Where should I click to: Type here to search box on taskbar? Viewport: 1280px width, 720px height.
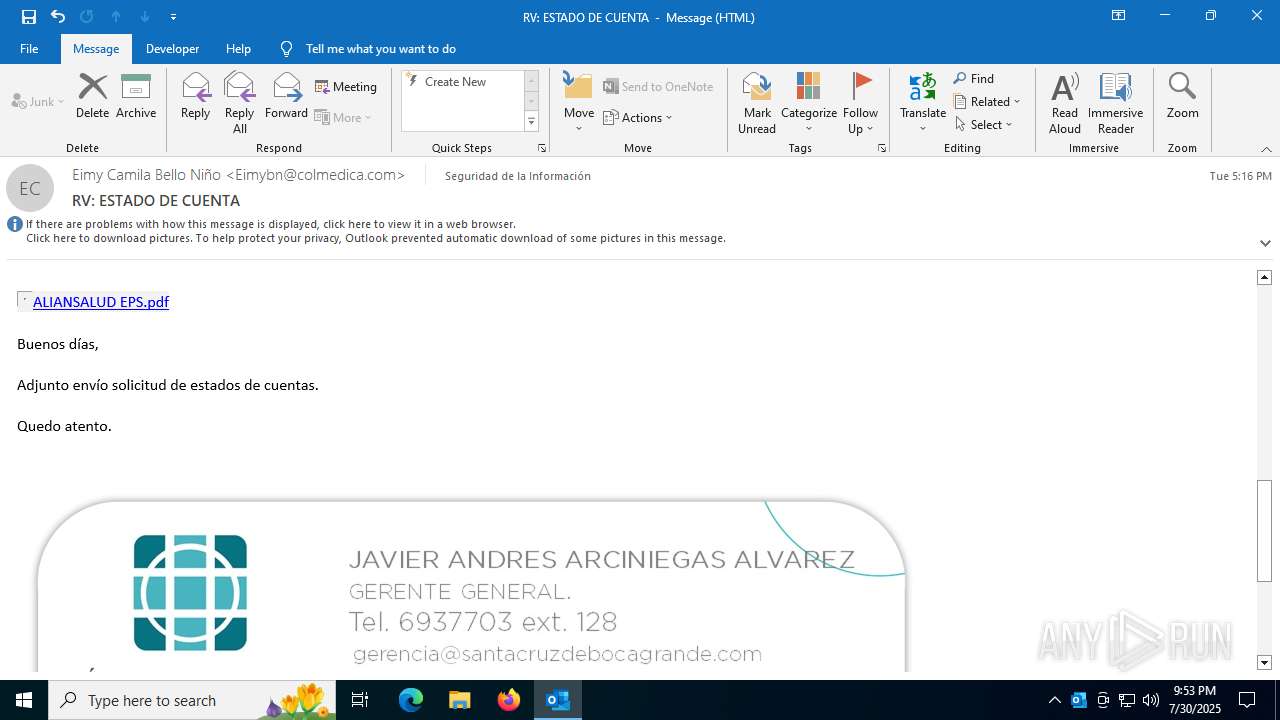[x=192, y=700]
